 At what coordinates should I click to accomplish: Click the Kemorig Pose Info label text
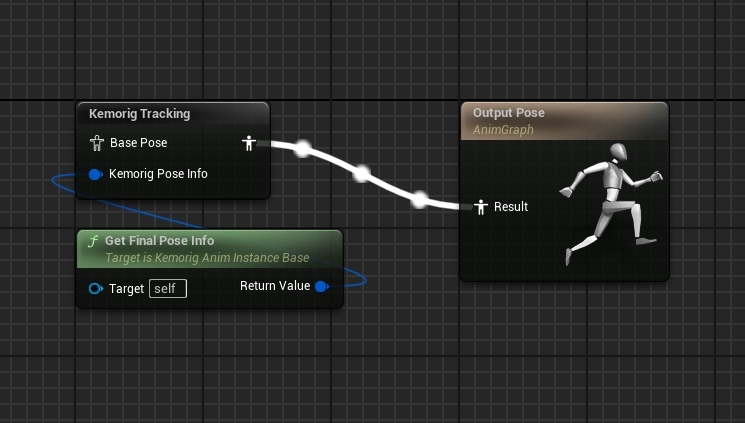[158, 174]
